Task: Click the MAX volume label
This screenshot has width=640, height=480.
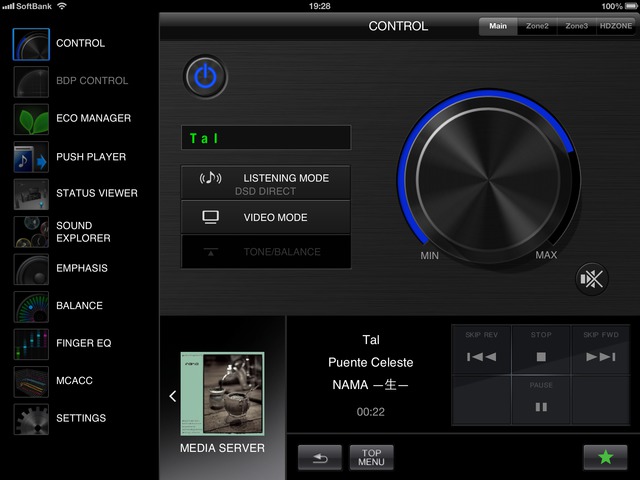Action: tap(546, 255)
